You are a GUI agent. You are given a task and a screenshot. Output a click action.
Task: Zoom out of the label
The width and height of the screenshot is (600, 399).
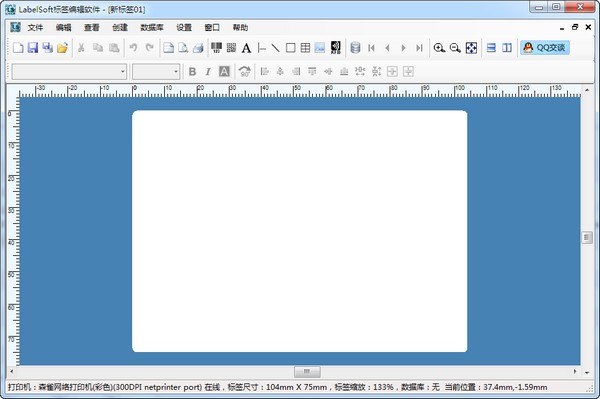pyautogui.click(x=455, y=48)
